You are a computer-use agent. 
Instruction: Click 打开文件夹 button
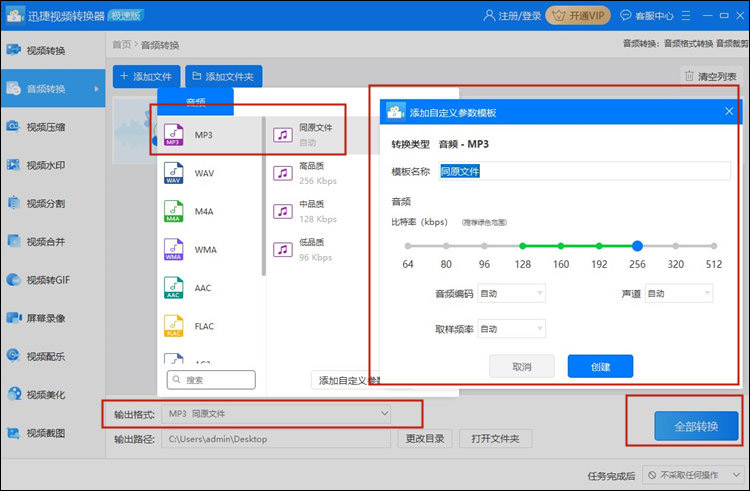495,438
